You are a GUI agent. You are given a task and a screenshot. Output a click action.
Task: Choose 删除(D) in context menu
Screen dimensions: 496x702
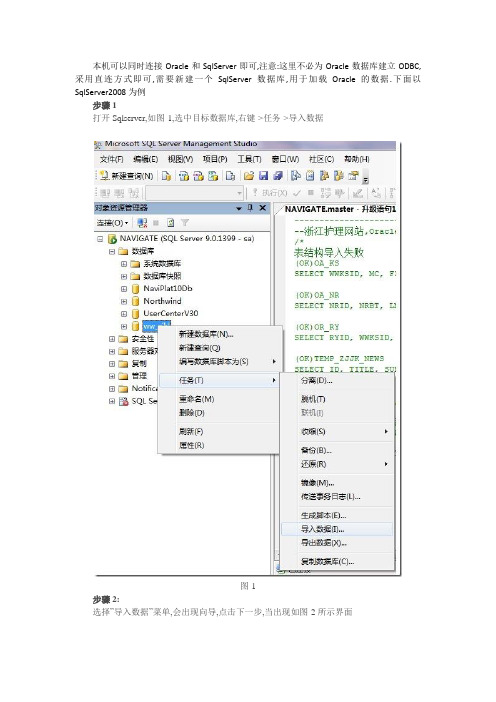pyautogui.click(x=219, y=413)
